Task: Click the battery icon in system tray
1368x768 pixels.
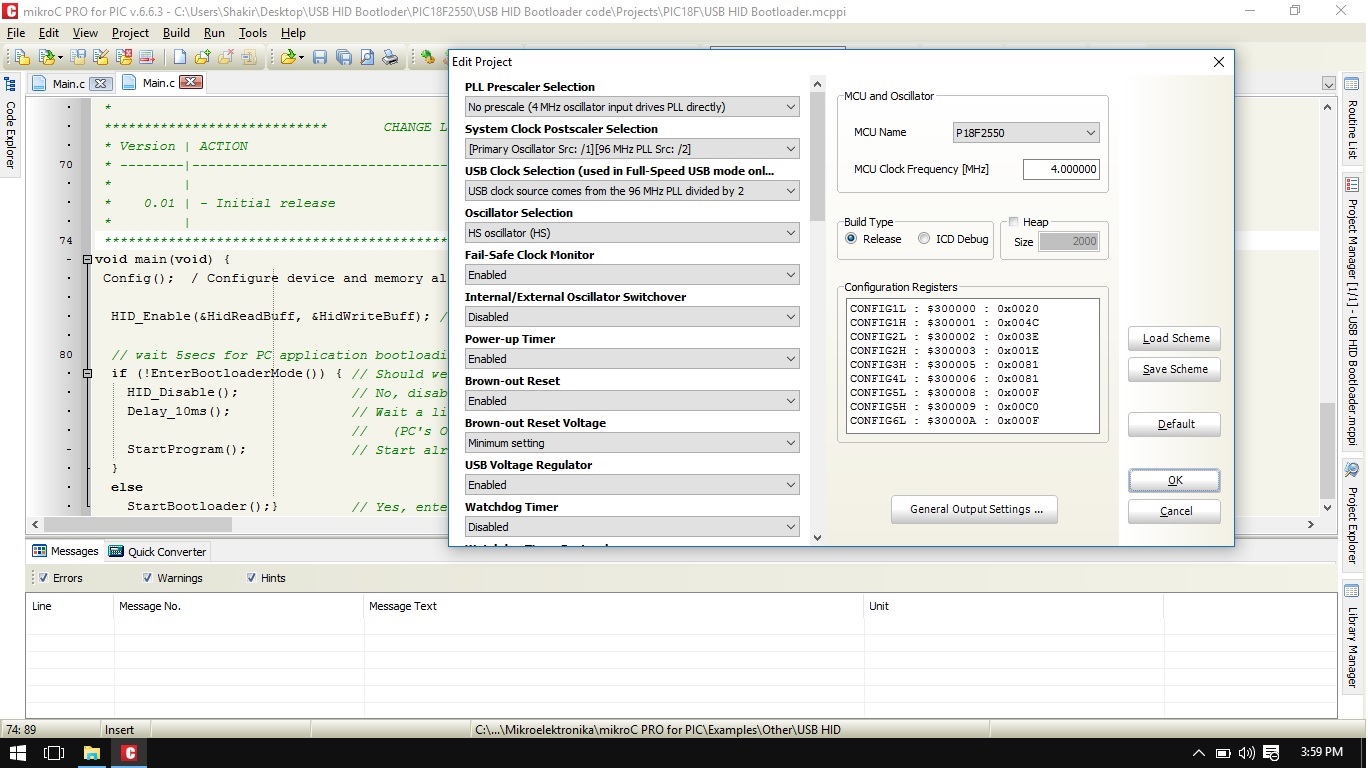Action: (1222, 753)
